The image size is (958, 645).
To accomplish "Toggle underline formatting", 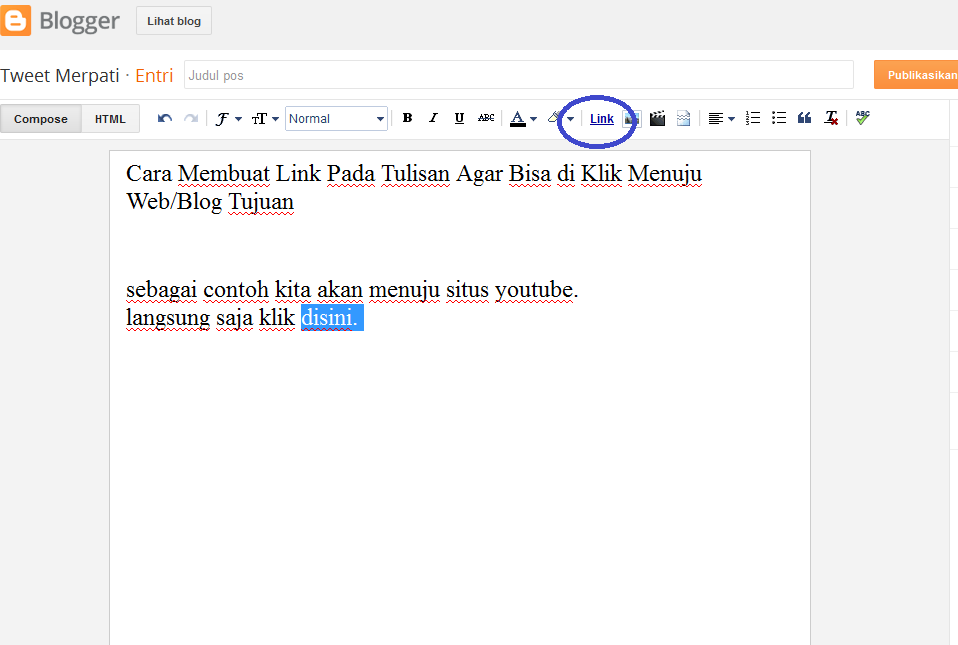I will (x=459, y=118).
